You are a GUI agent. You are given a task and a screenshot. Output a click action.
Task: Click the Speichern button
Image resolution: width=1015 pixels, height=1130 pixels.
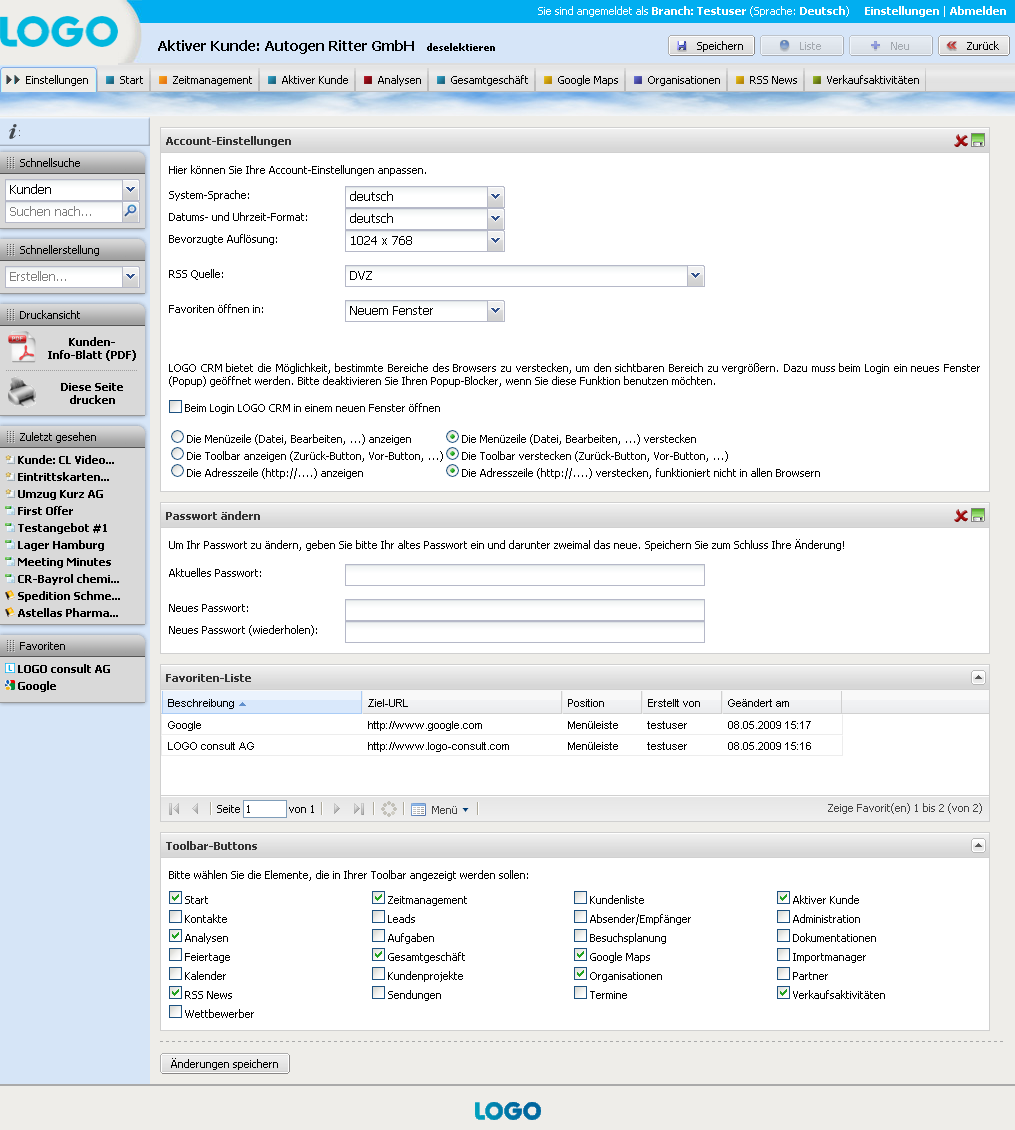(x=711, y=46)
